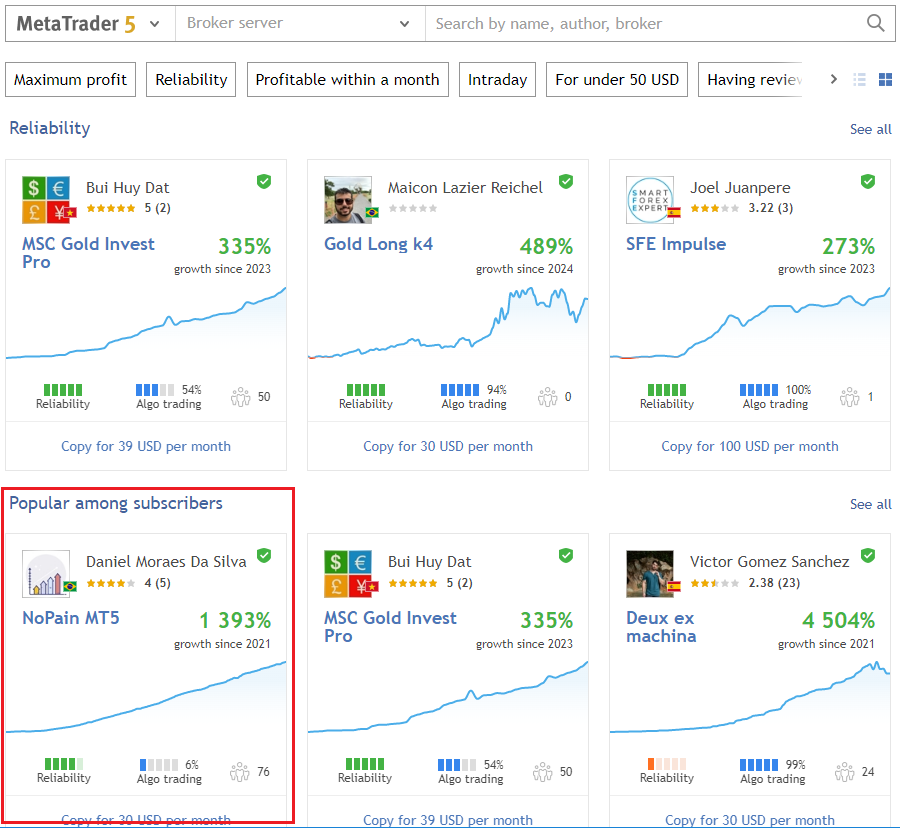The height and width of the screenshot is (828, 900).
Task: Open NoPain MT5 signal title
Action: pyautogui.click(x=71, y=618)
